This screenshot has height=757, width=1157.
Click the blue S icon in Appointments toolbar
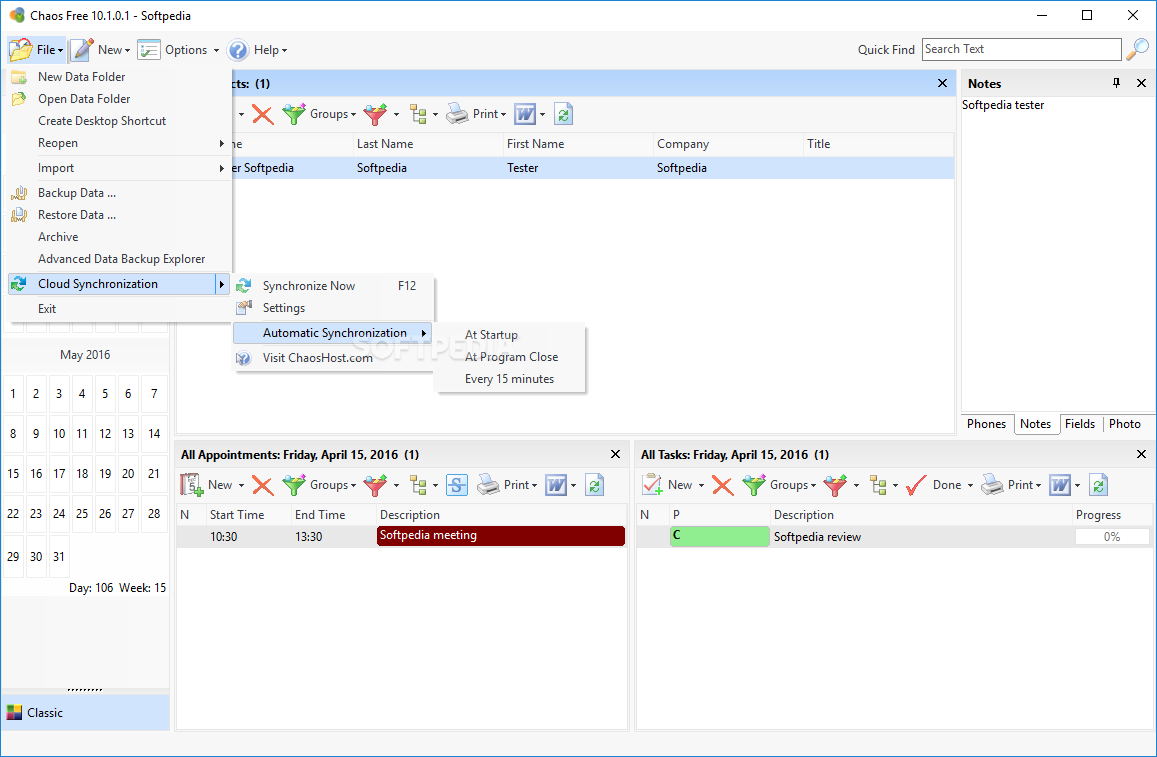pyautogui.click(x=457, y=485)
